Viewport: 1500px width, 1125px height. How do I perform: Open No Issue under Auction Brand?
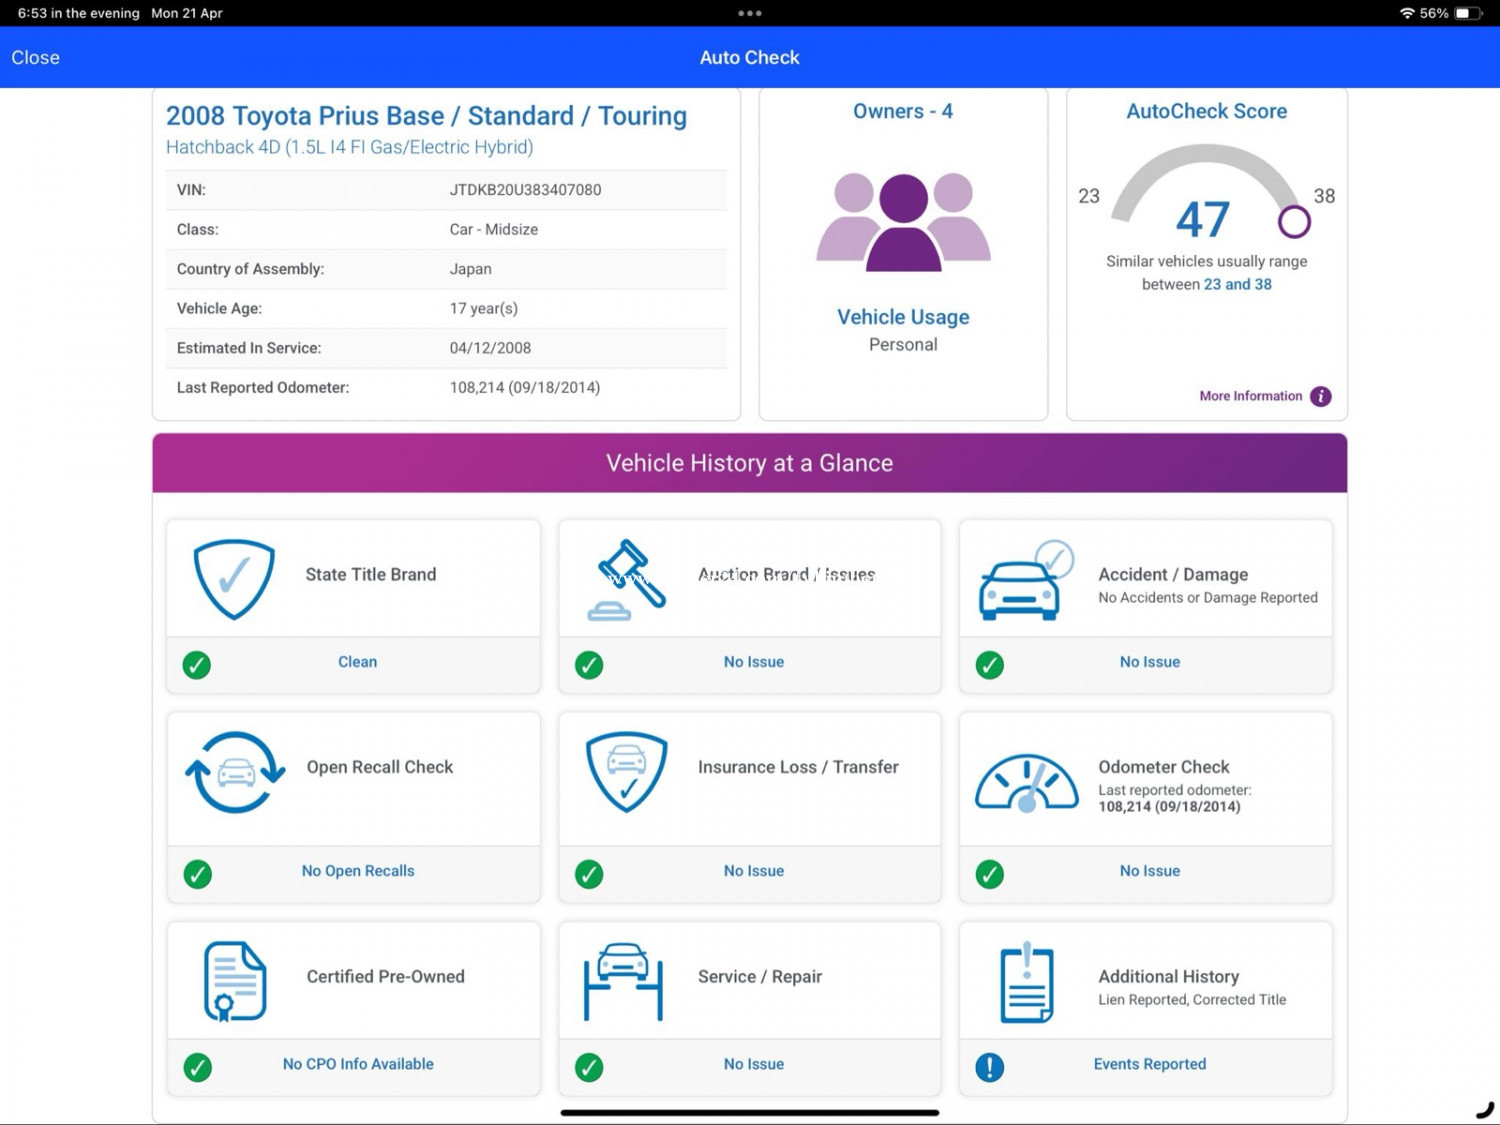(754, 662)
